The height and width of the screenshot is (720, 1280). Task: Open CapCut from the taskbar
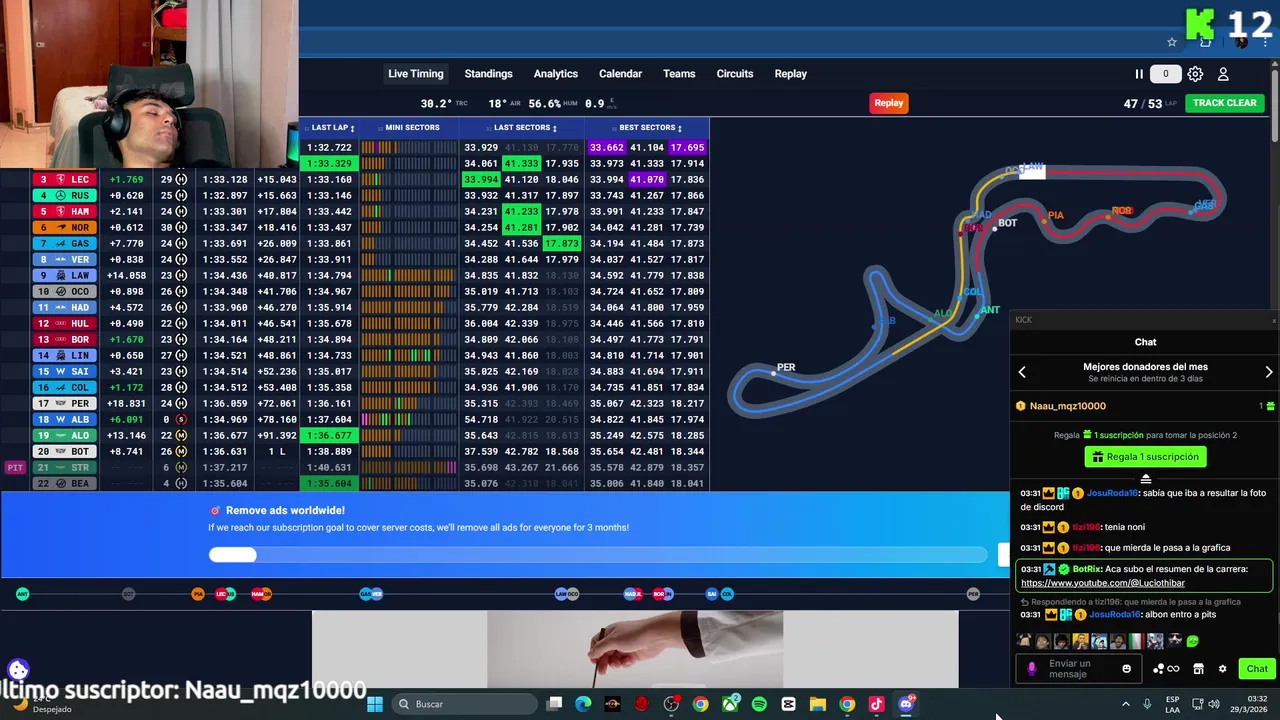pyautogui.click(x=788, y=704)
